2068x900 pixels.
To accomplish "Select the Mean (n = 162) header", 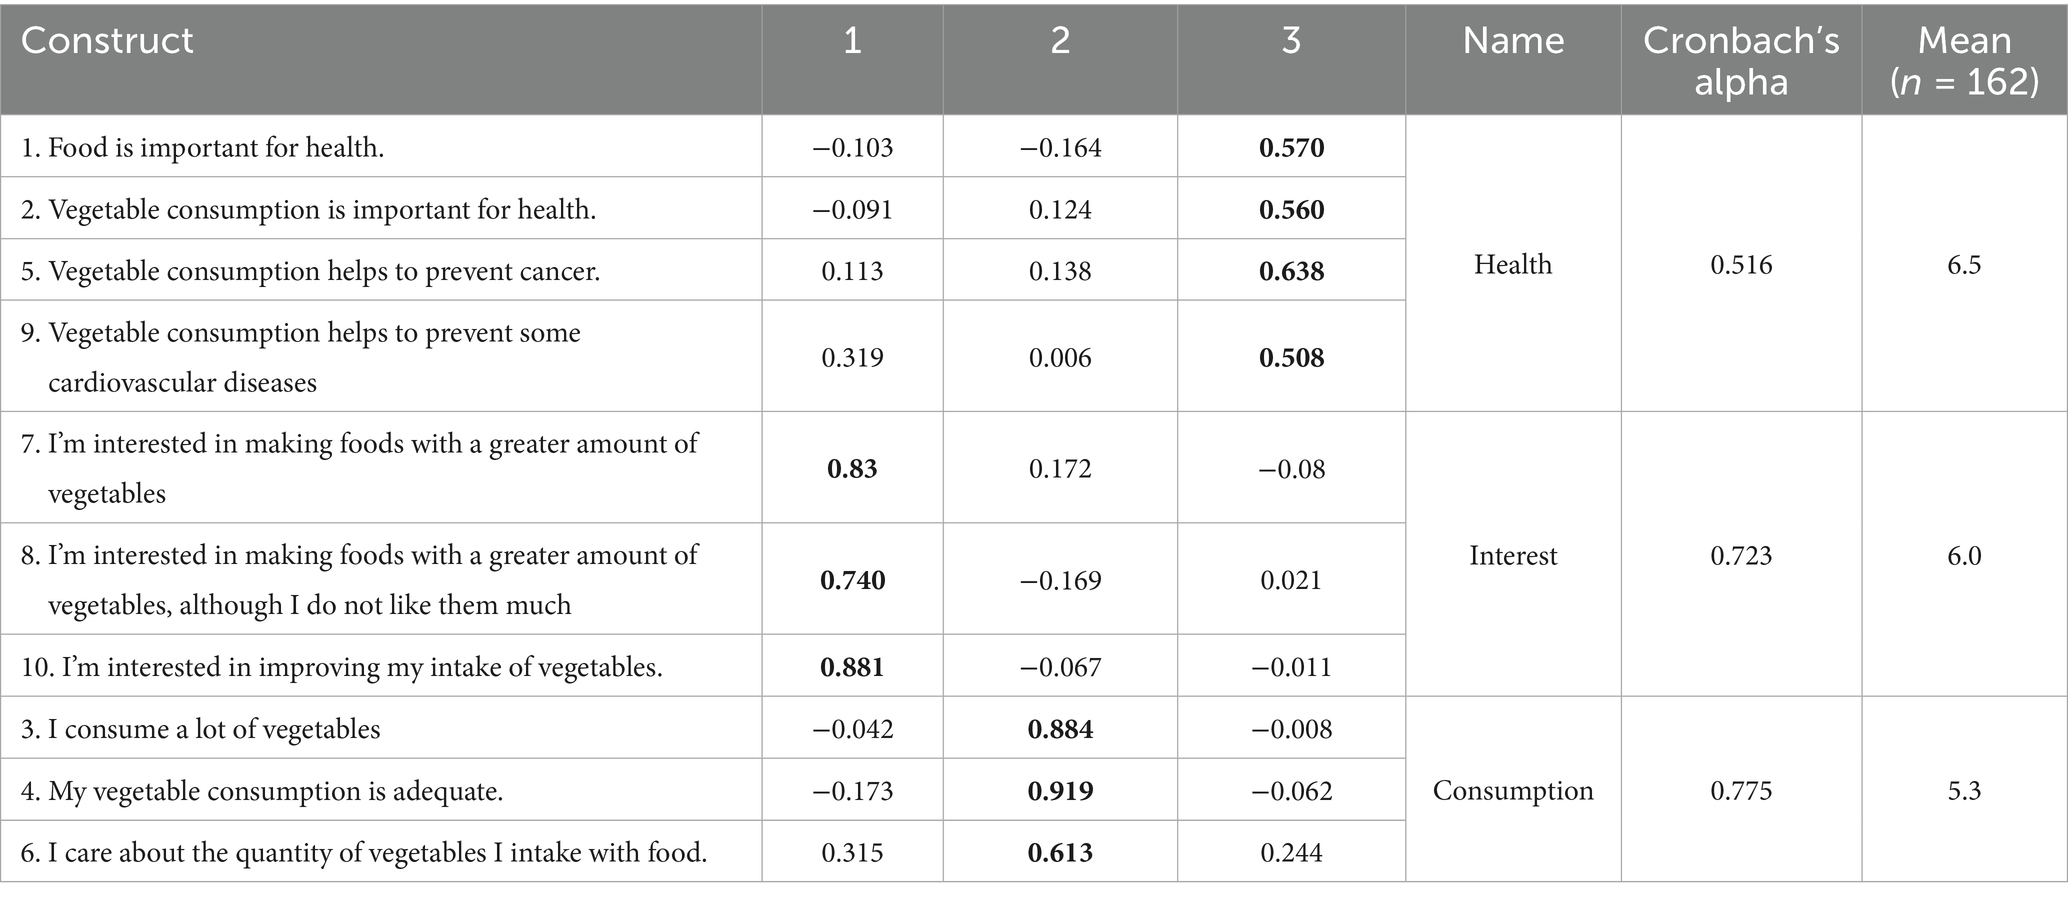I will coord(1964,60).
